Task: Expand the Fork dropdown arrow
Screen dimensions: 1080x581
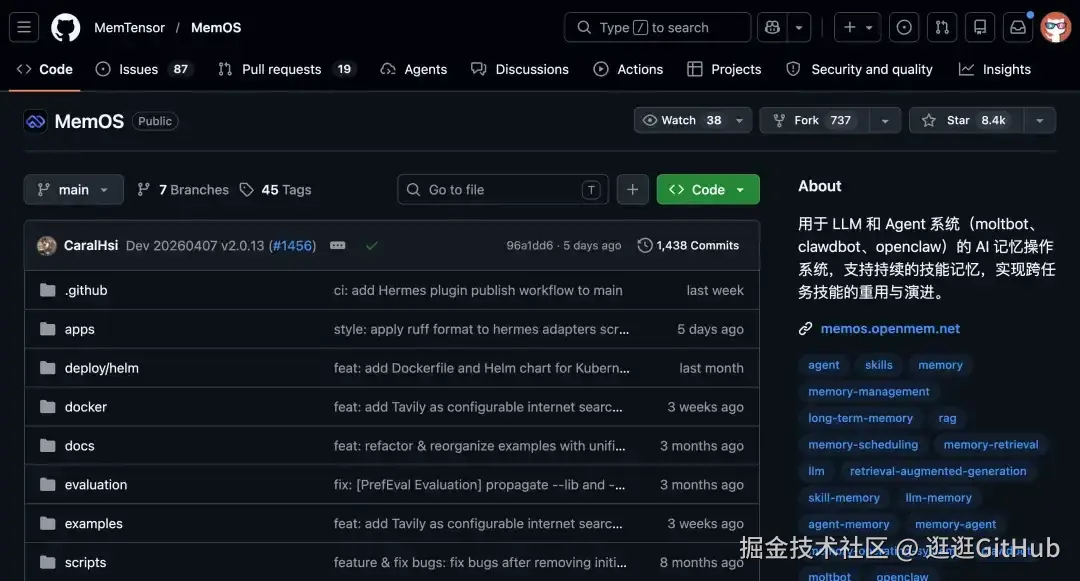Action: click(885, 120)
